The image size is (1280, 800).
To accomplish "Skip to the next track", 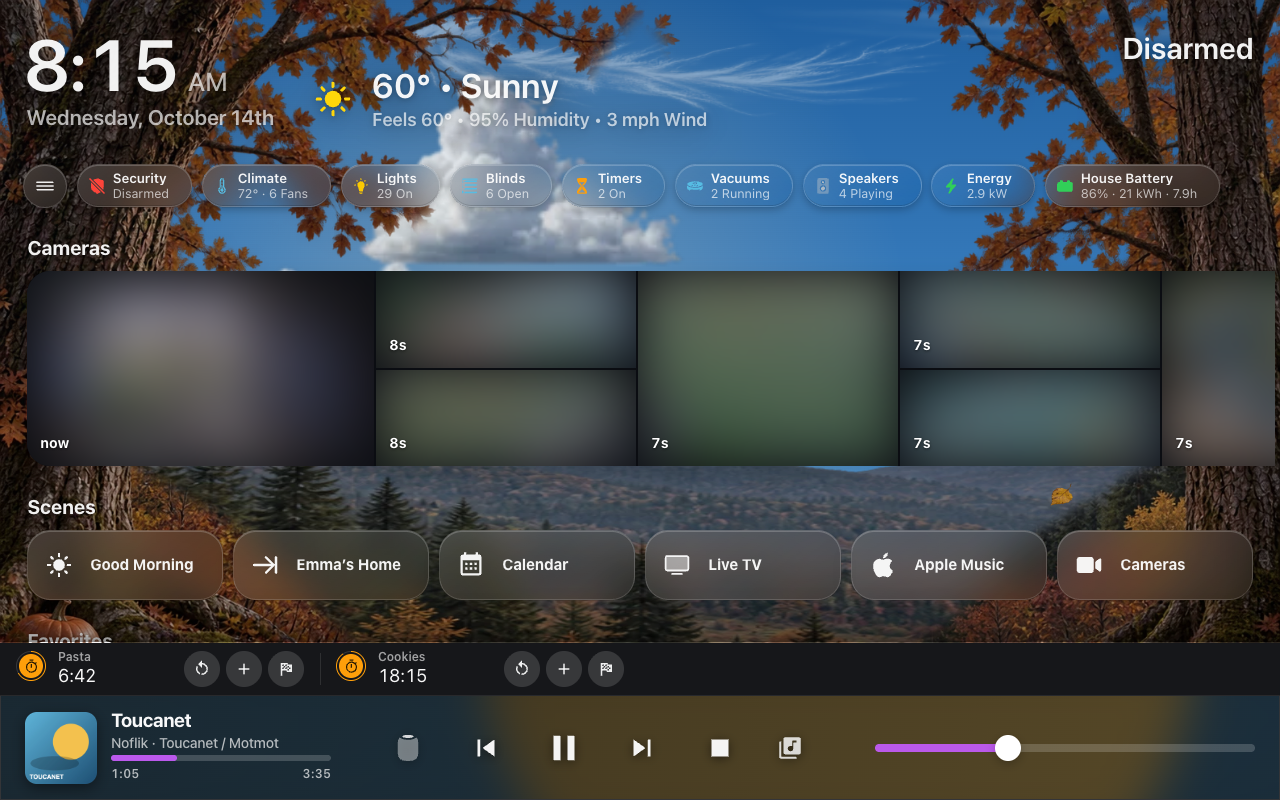I will 642,748.
